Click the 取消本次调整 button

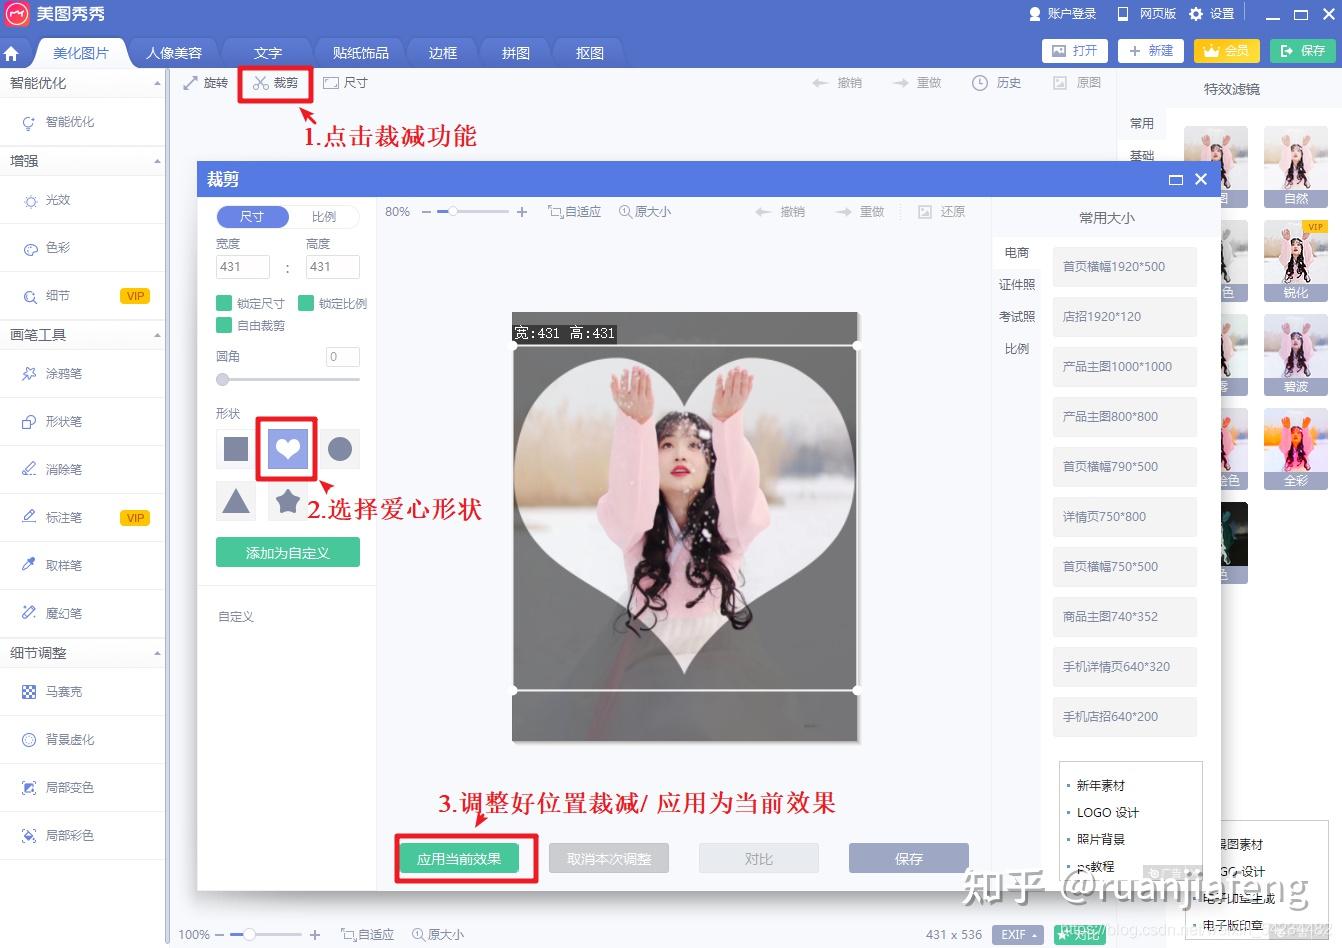[609, 859]
